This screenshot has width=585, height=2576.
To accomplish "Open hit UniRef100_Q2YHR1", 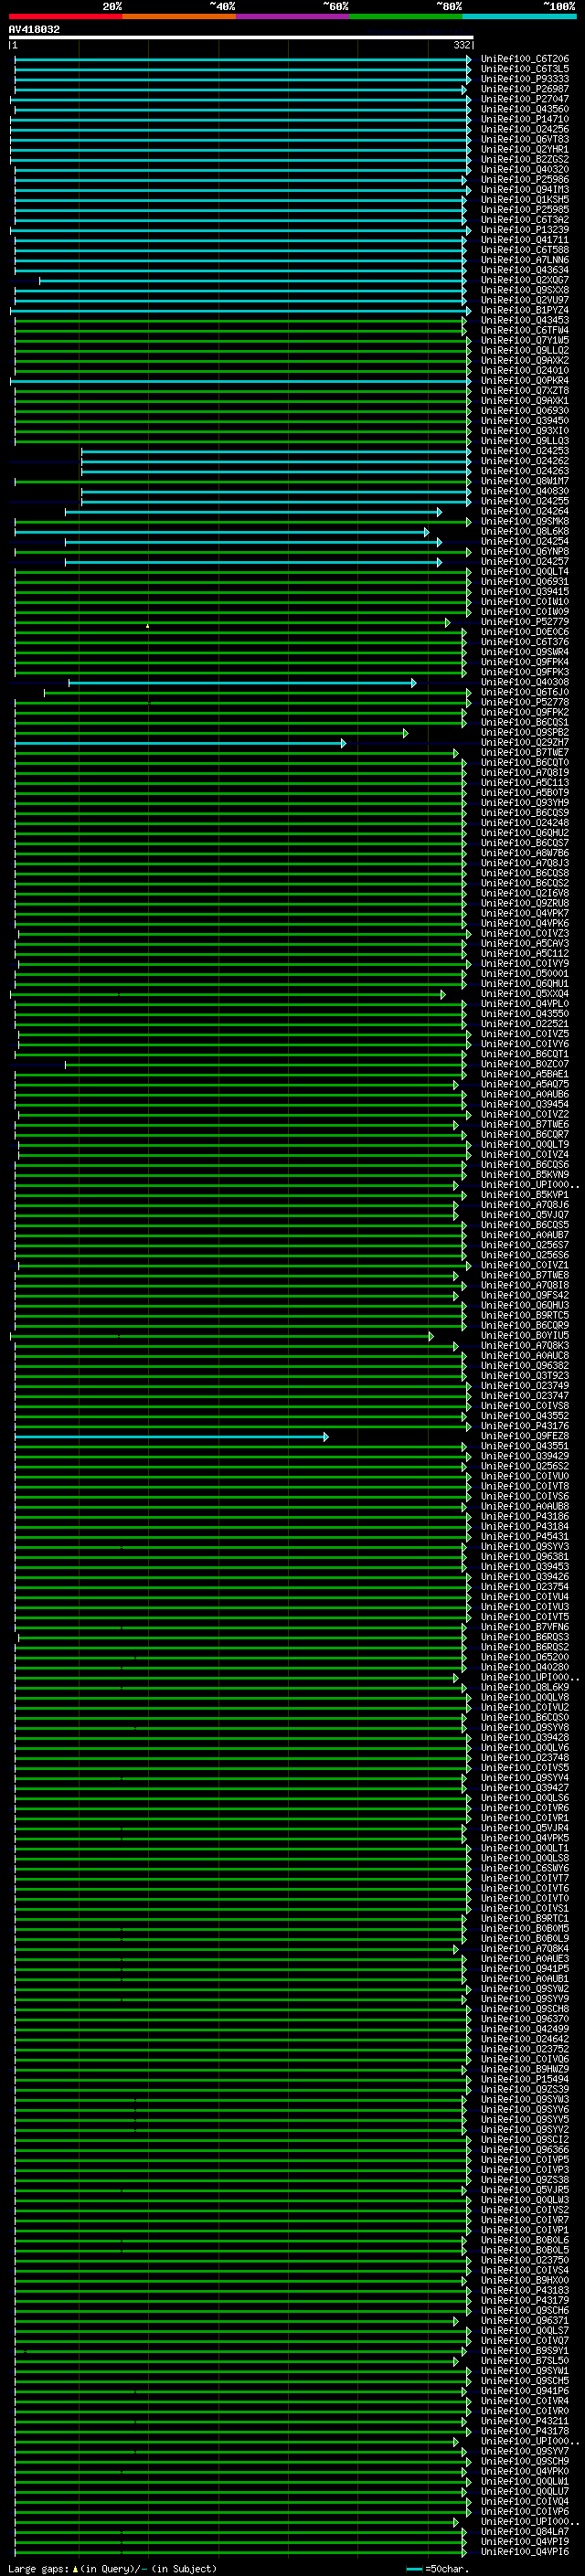I will click(x=525, y=149).
